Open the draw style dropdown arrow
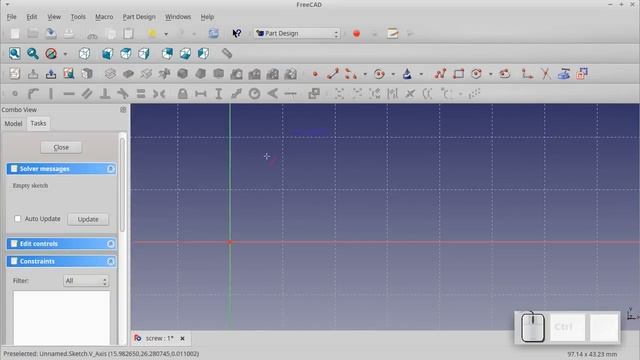 pos(65,54)
